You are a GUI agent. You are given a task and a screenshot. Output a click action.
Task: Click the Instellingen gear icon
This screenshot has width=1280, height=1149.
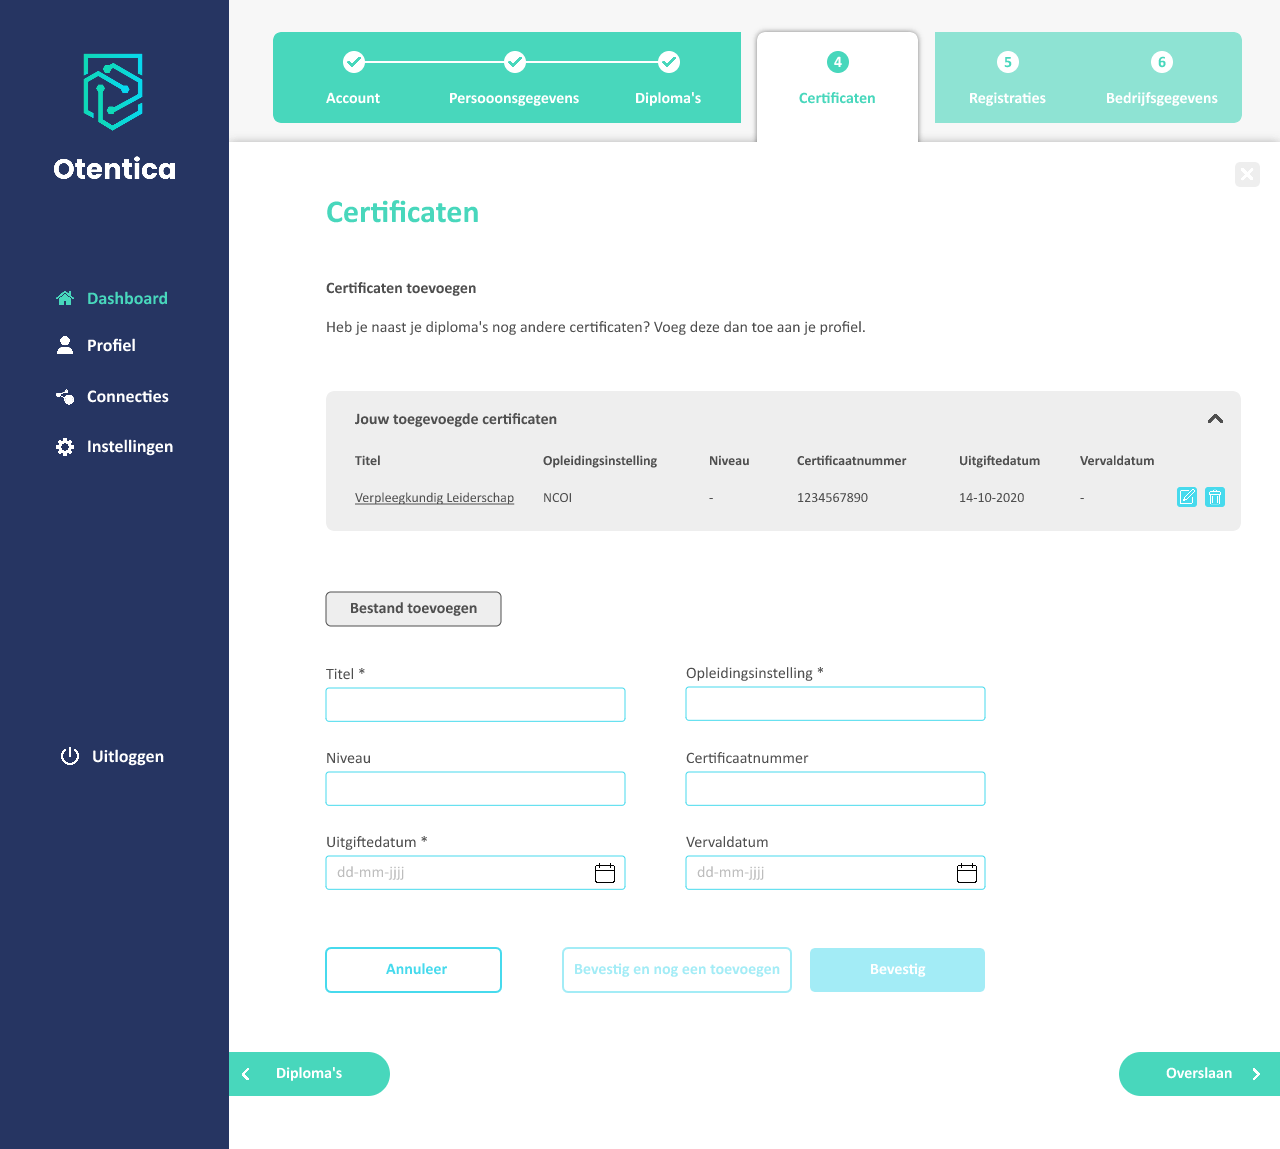coord(65,447)
